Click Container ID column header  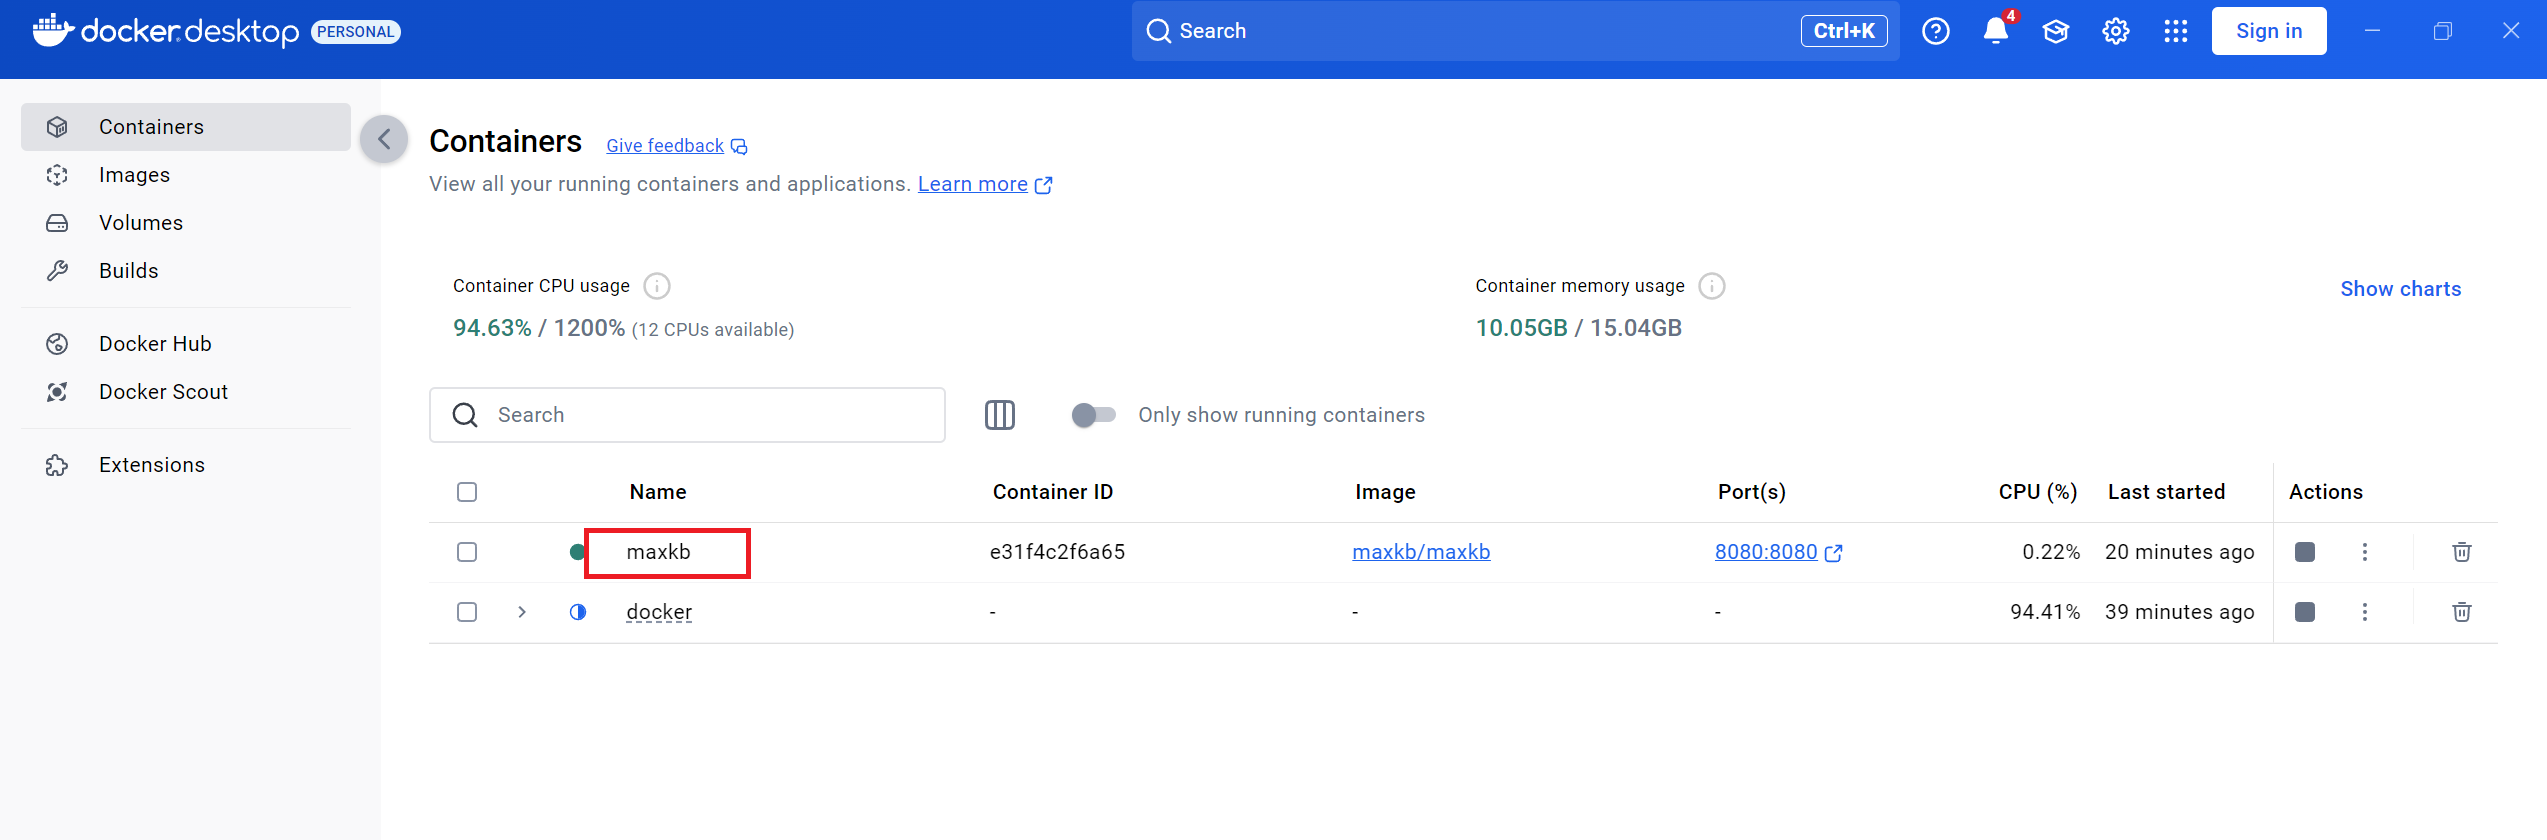point(1053,492)
